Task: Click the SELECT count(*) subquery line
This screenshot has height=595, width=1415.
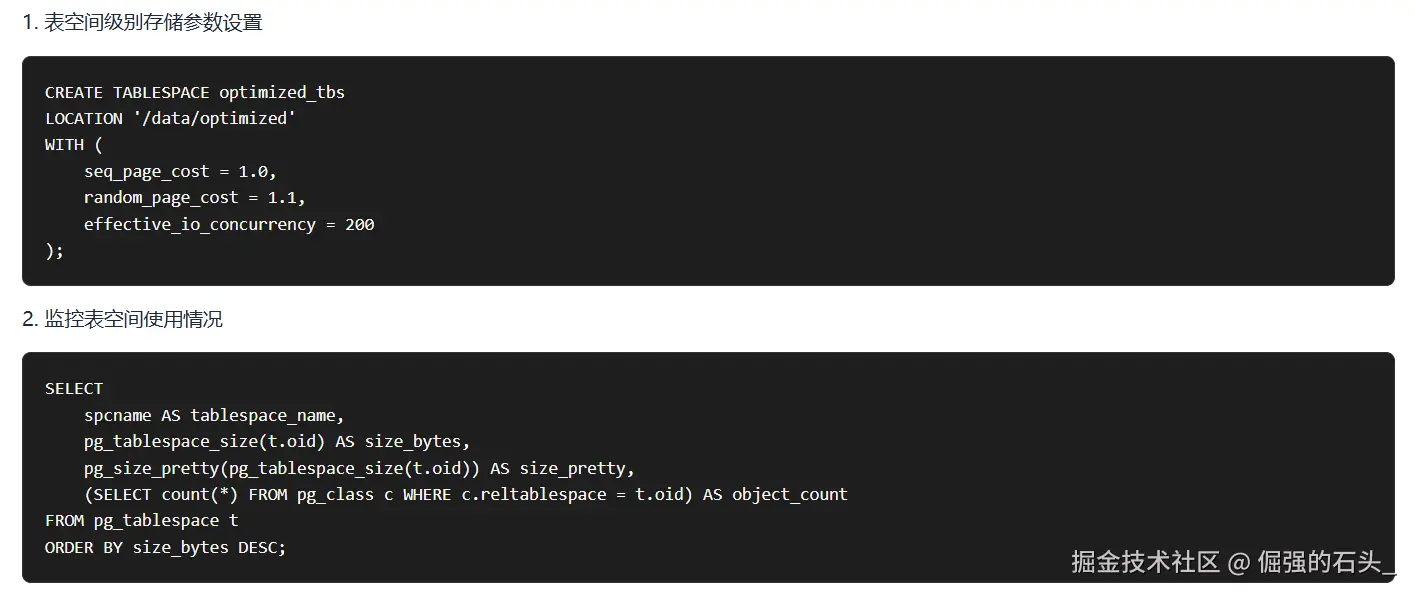Action: coord(465,494)
